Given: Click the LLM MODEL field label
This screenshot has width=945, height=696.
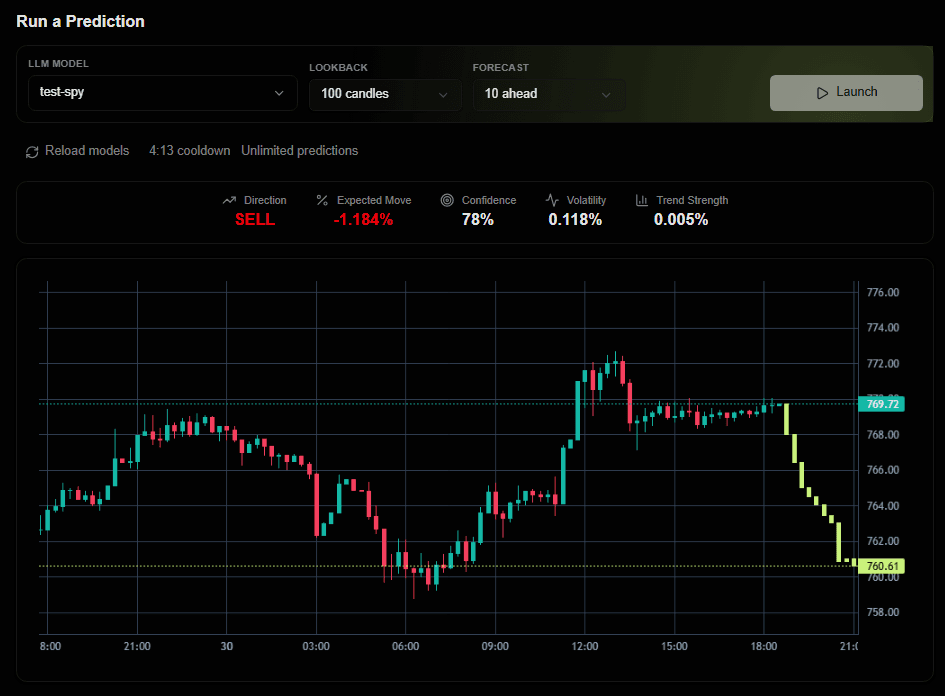Looking at the screenshot, I should [x=58, y=64].
